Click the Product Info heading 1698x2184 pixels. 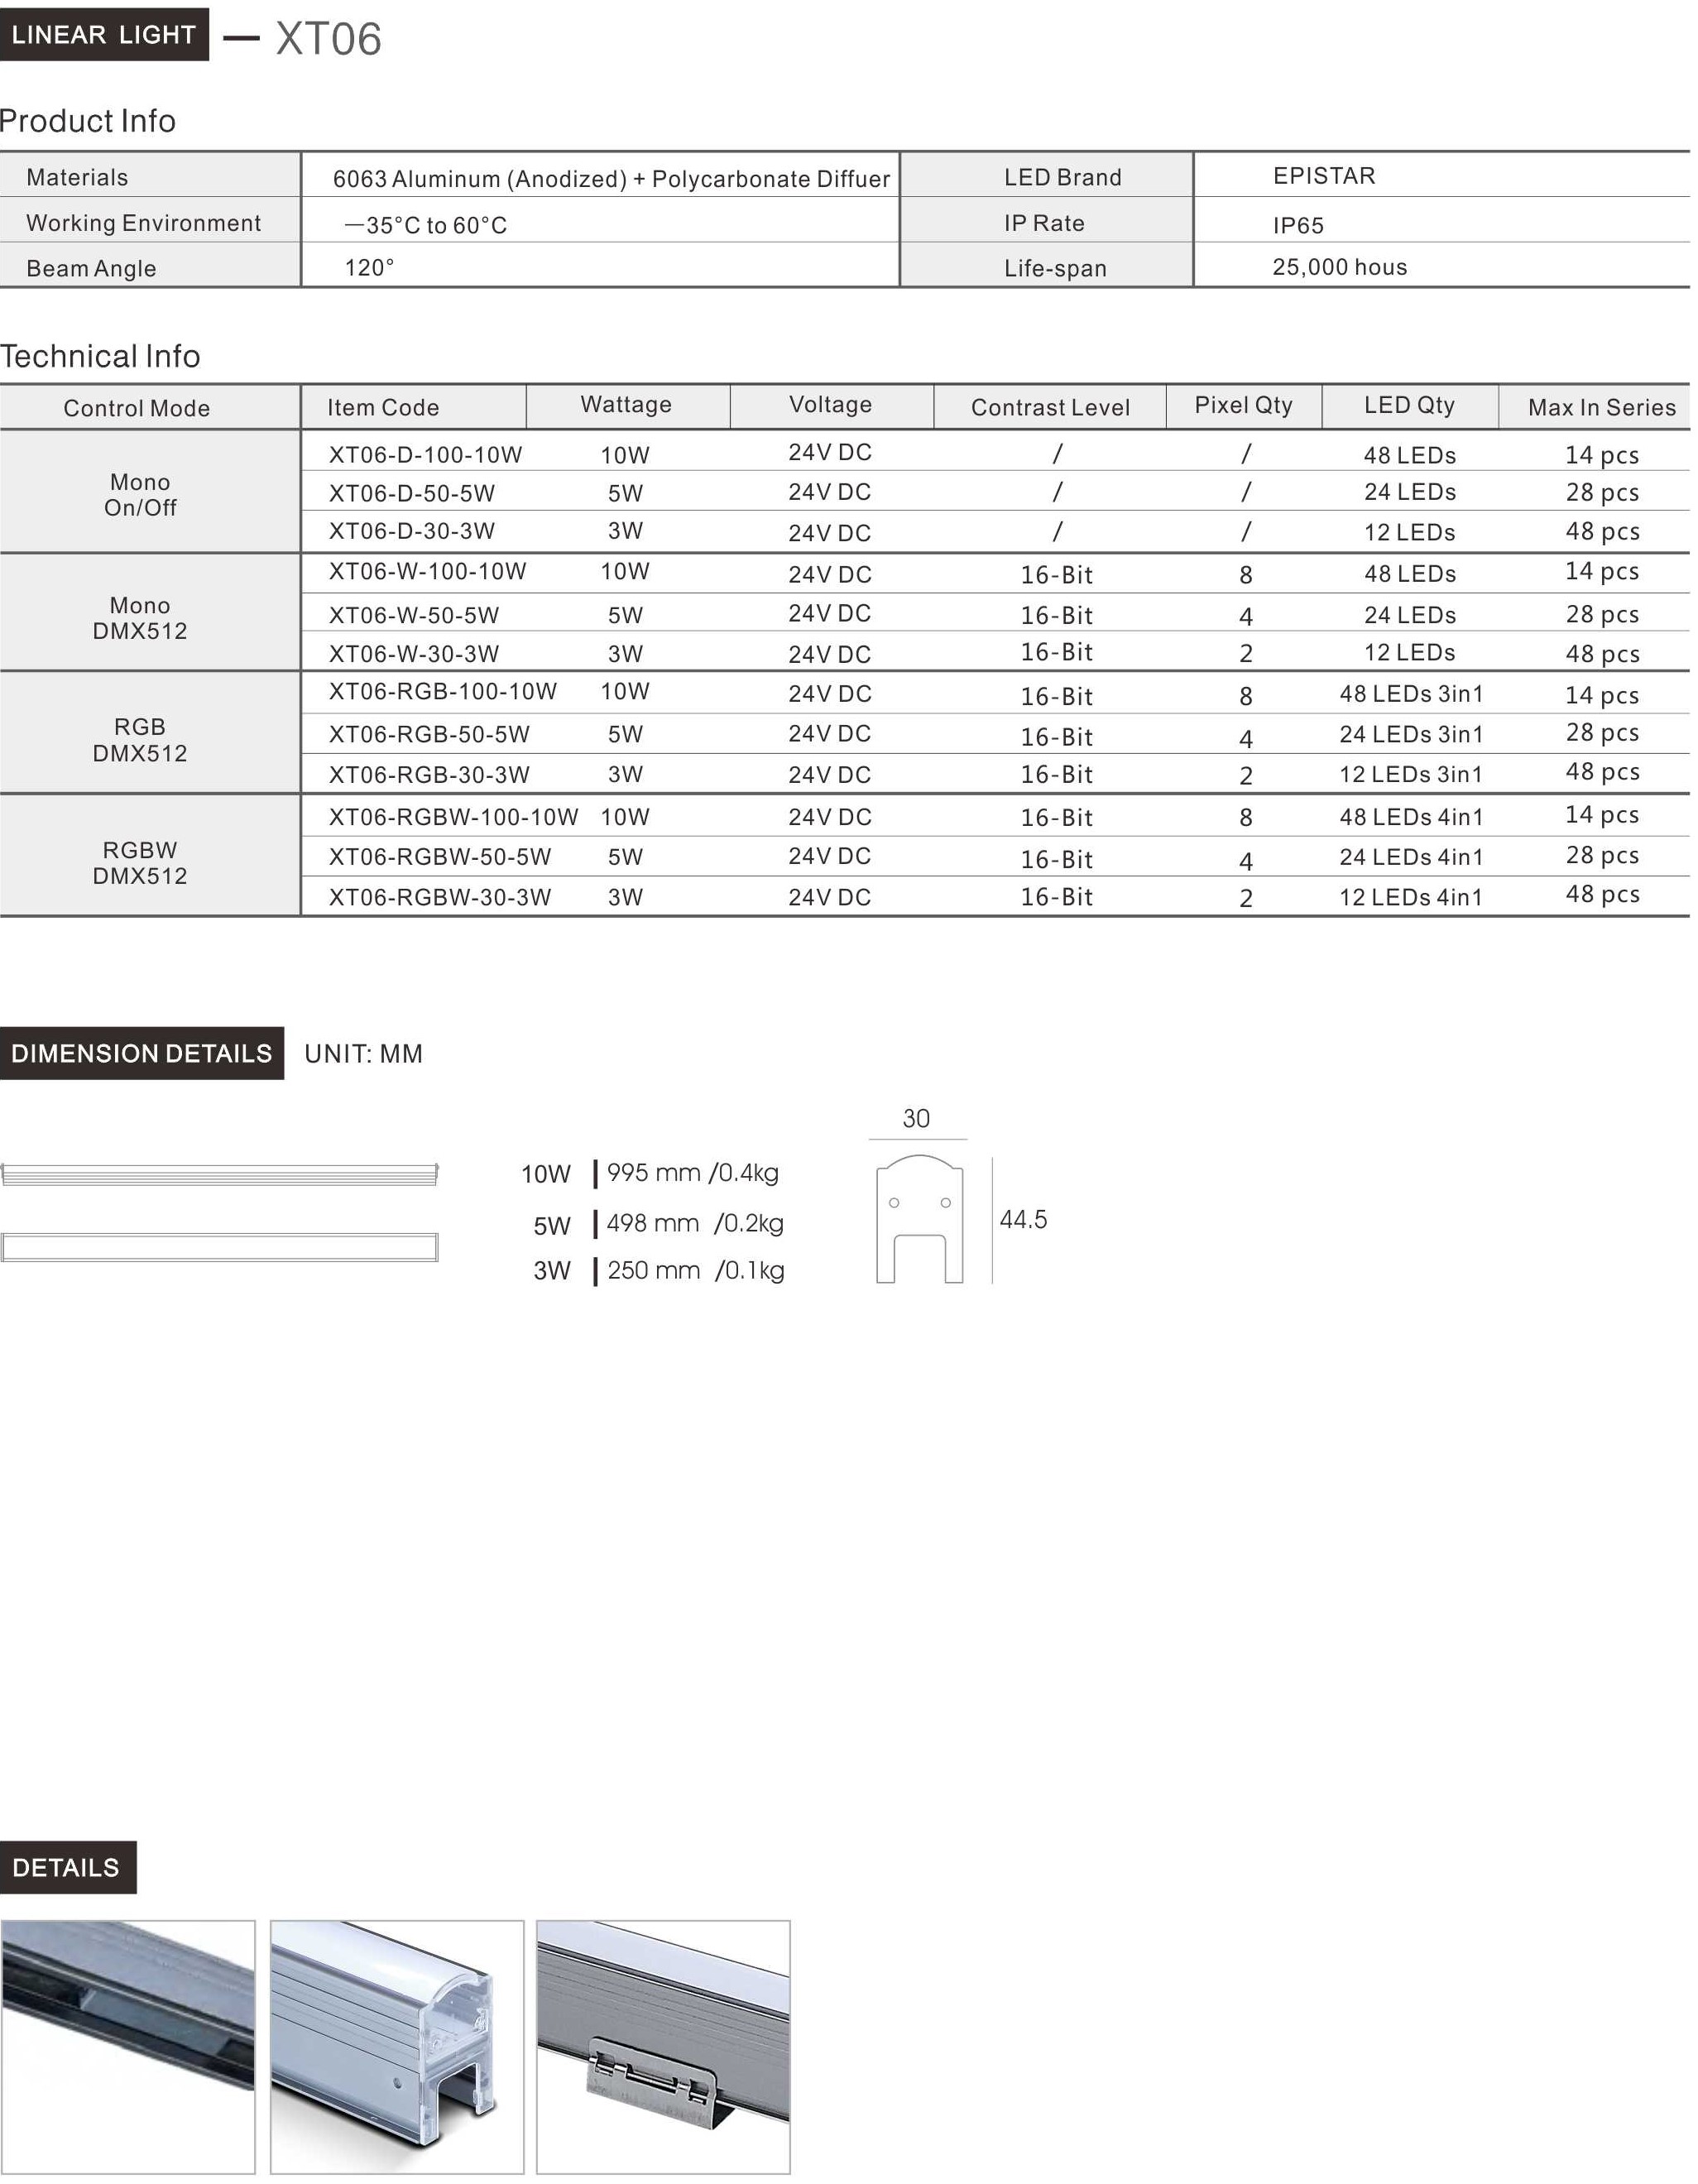[x=88, y=121]
